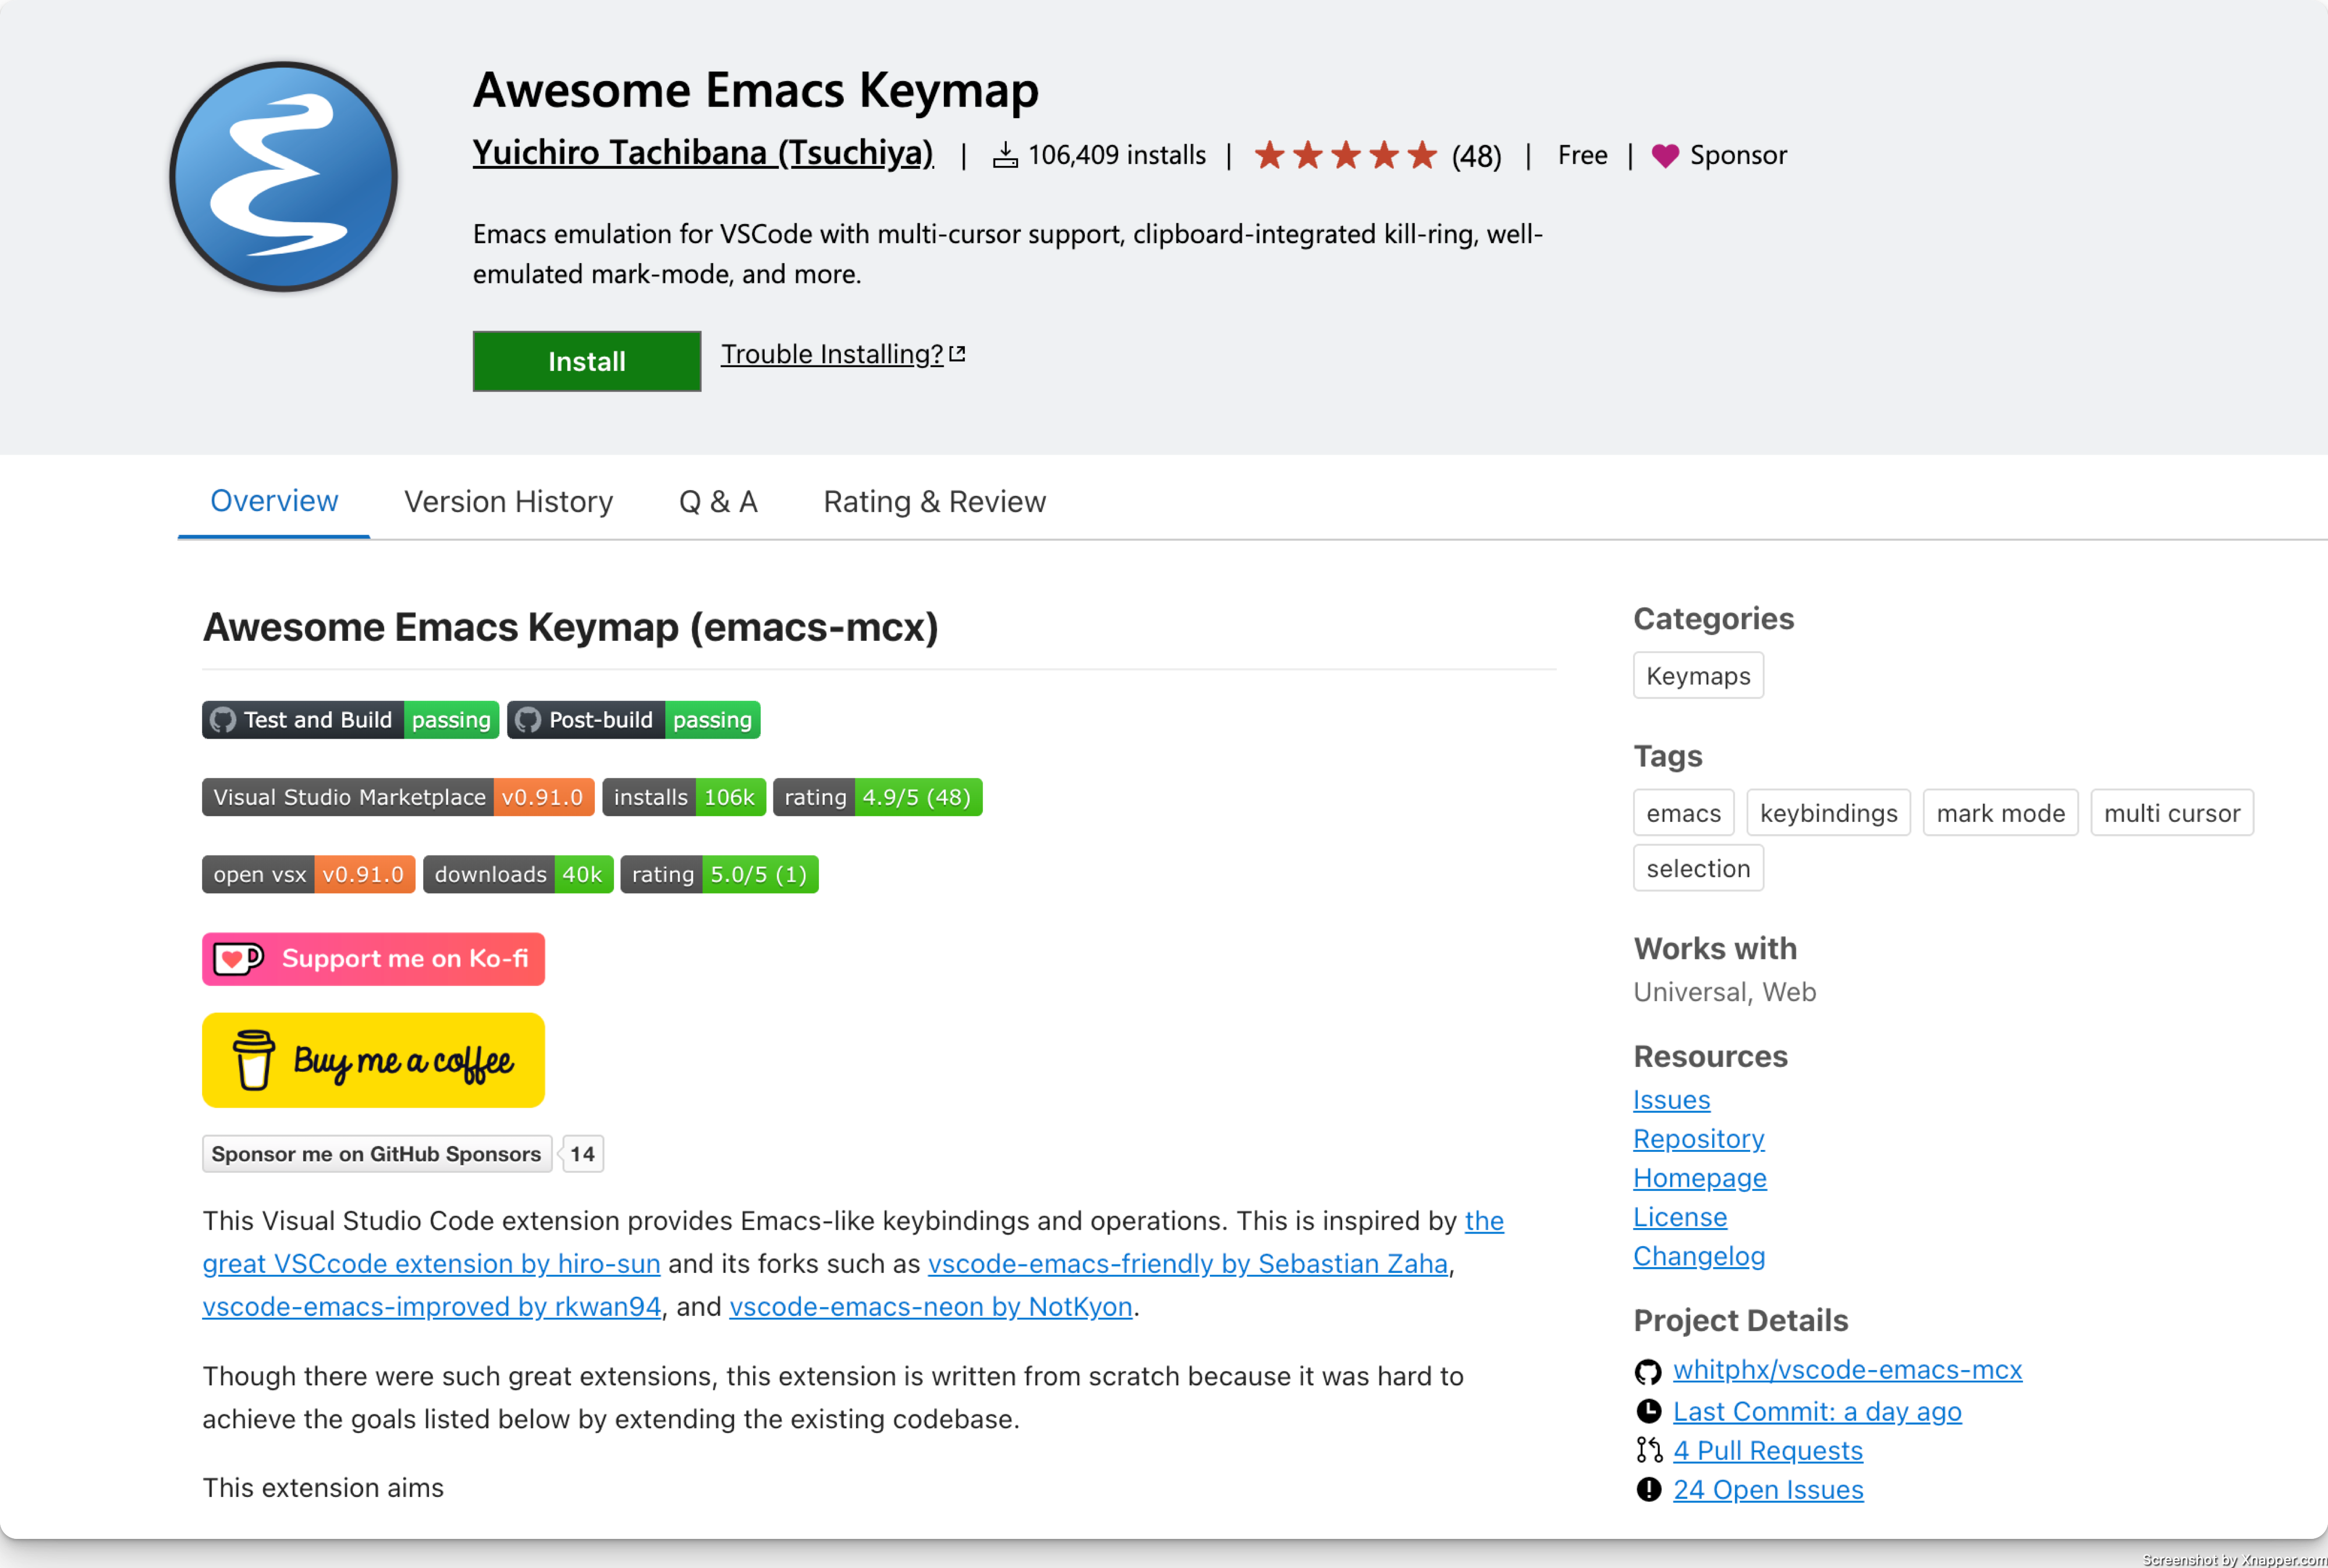
Task: Go to the Q & A tab
Action: (718, 501)
